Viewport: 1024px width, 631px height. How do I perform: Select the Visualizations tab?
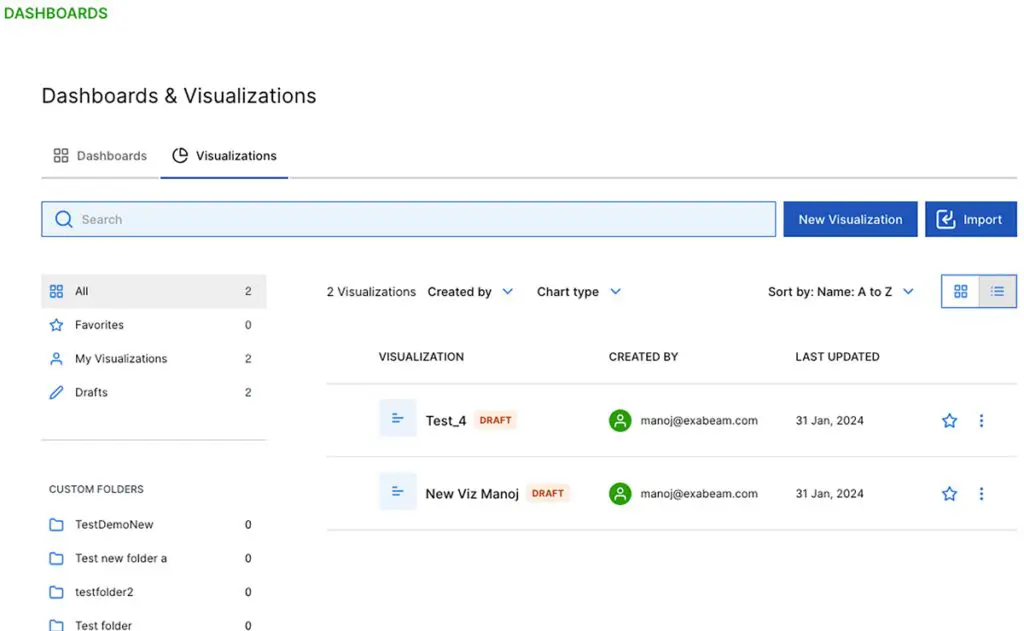(225, 156)
